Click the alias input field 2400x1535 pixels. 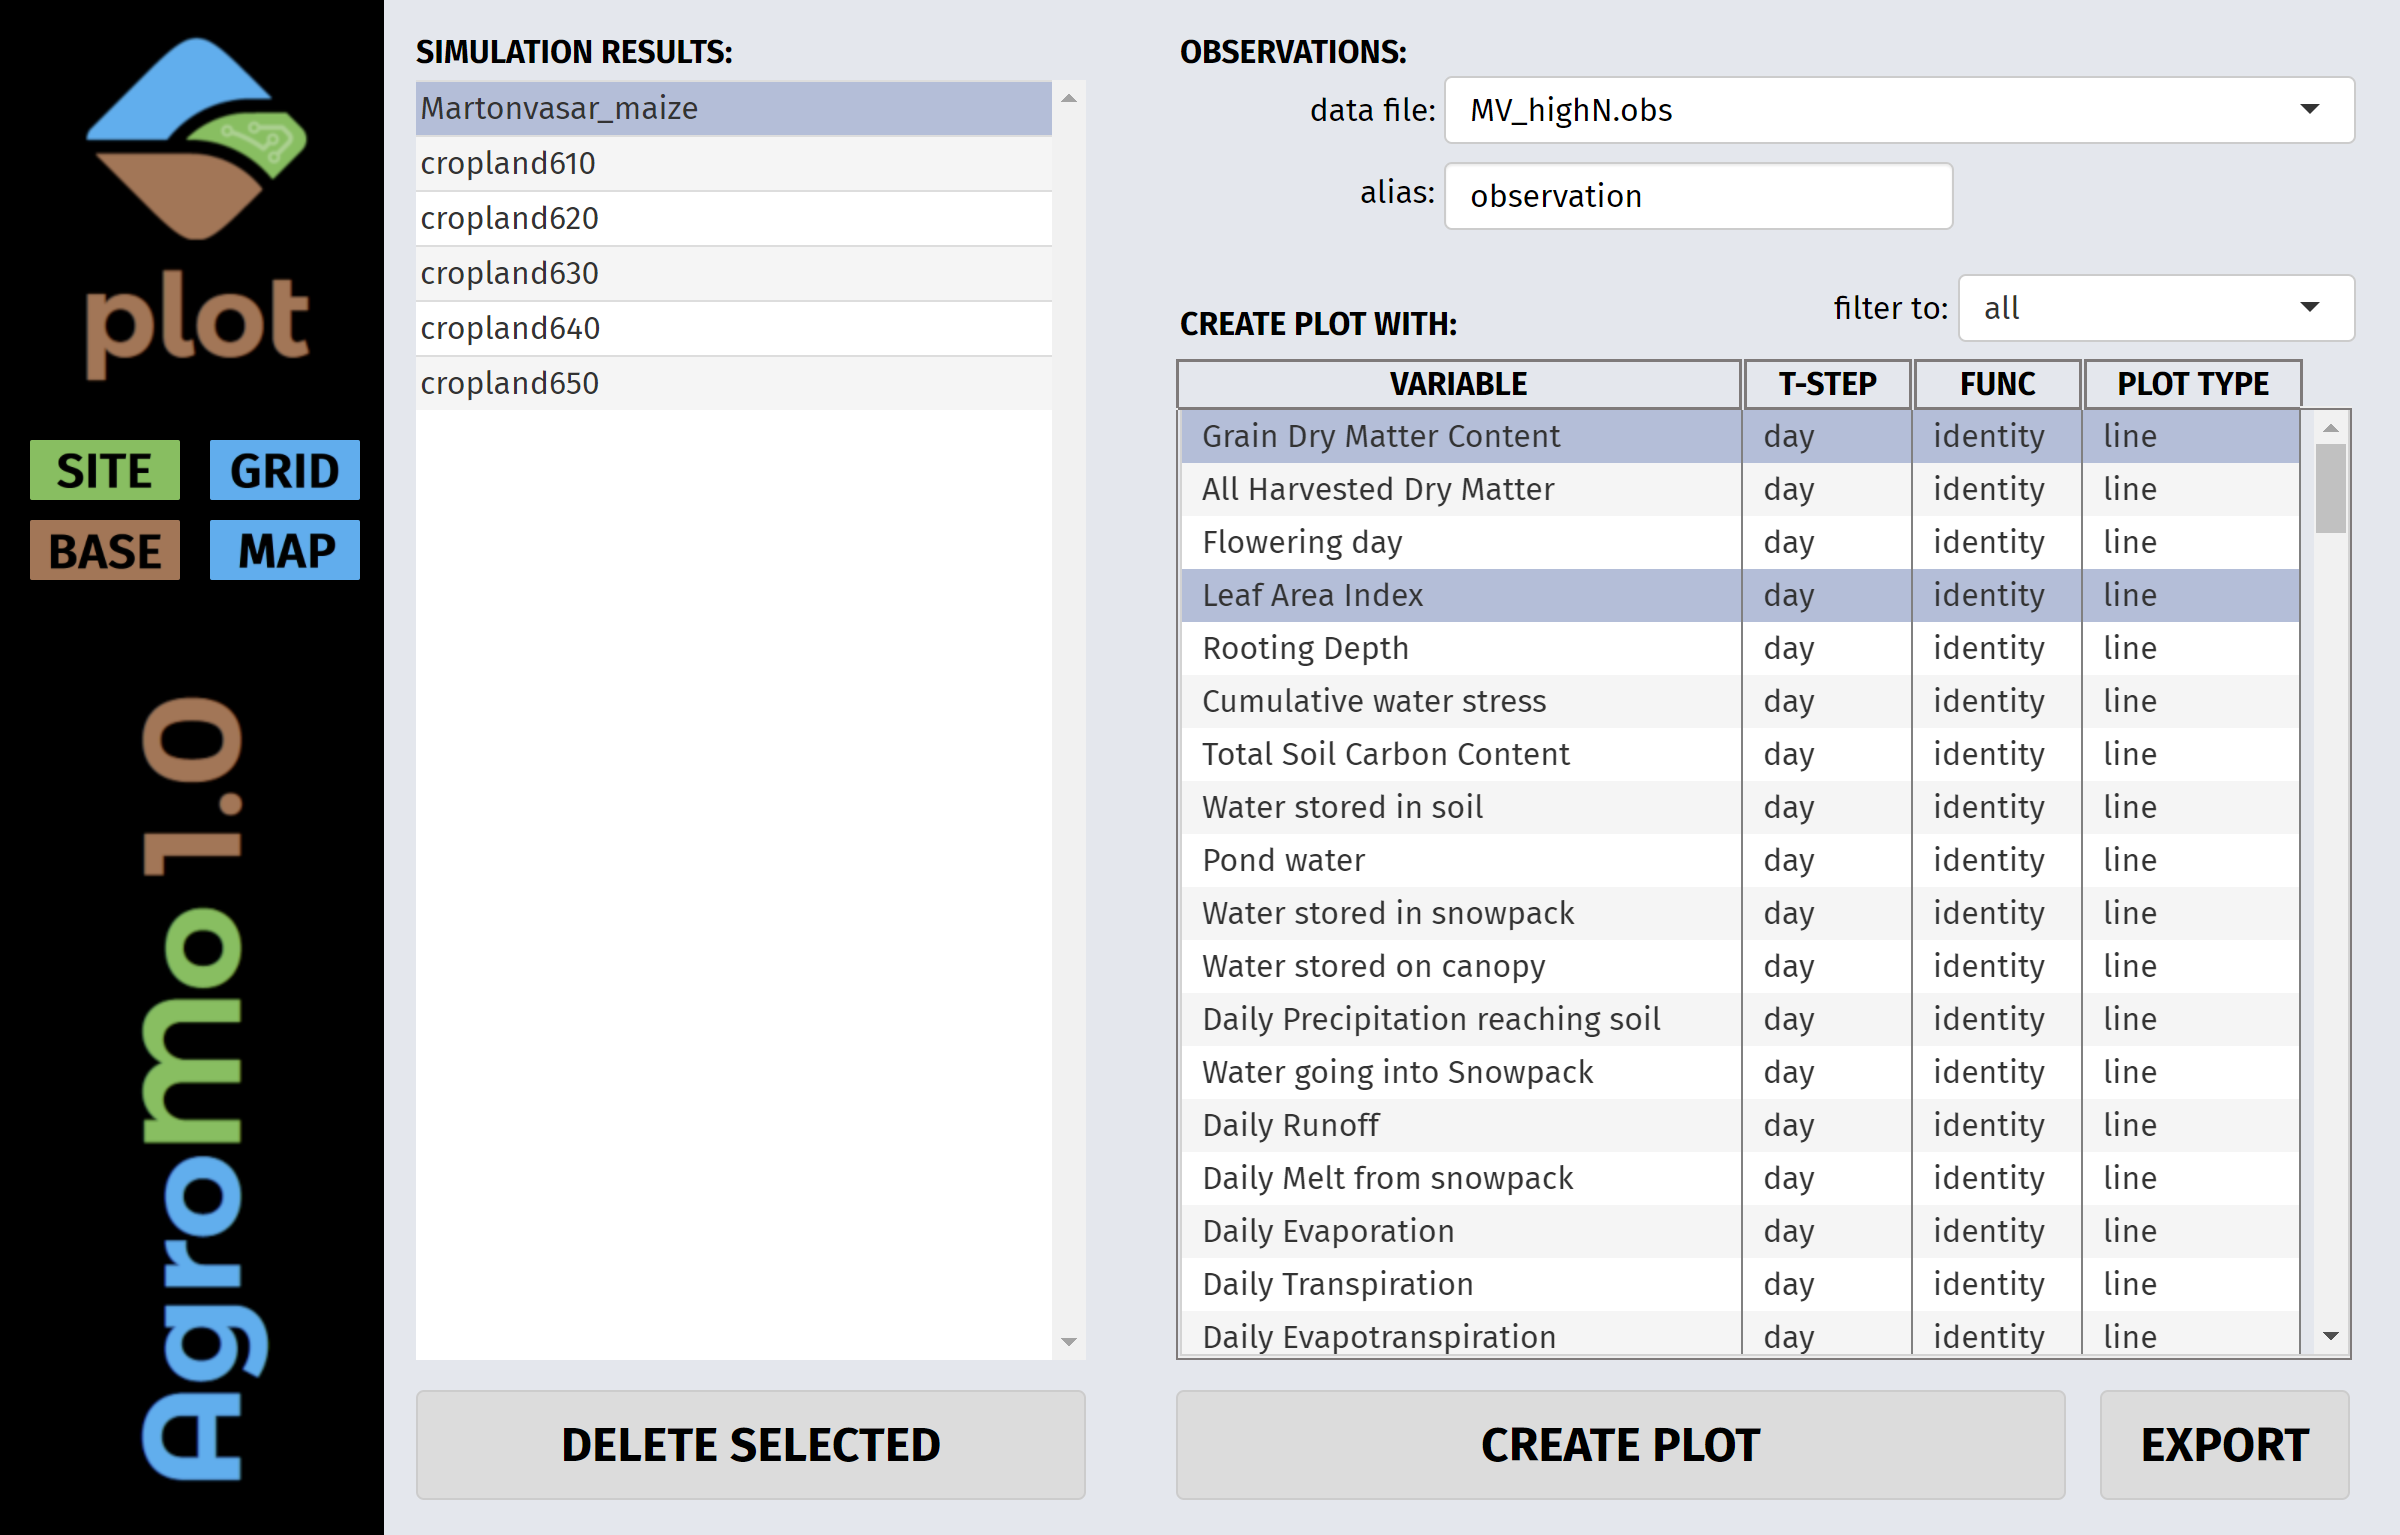click(1697, 196)
